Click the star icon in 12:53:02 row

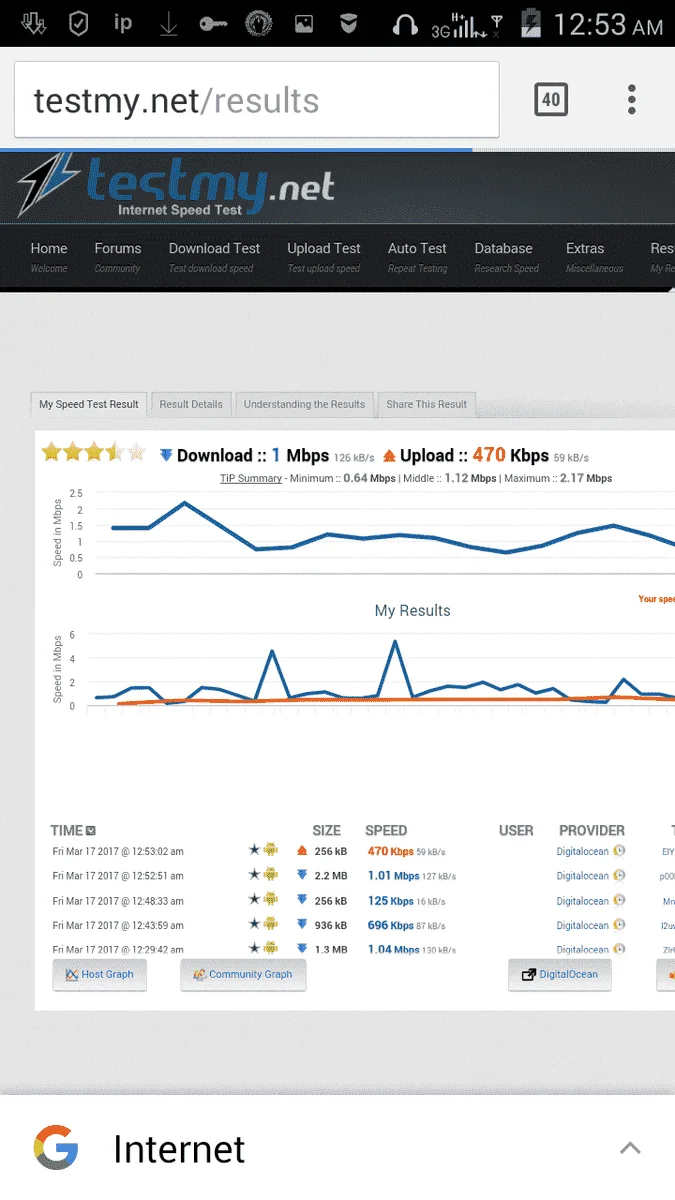(255, 851)
